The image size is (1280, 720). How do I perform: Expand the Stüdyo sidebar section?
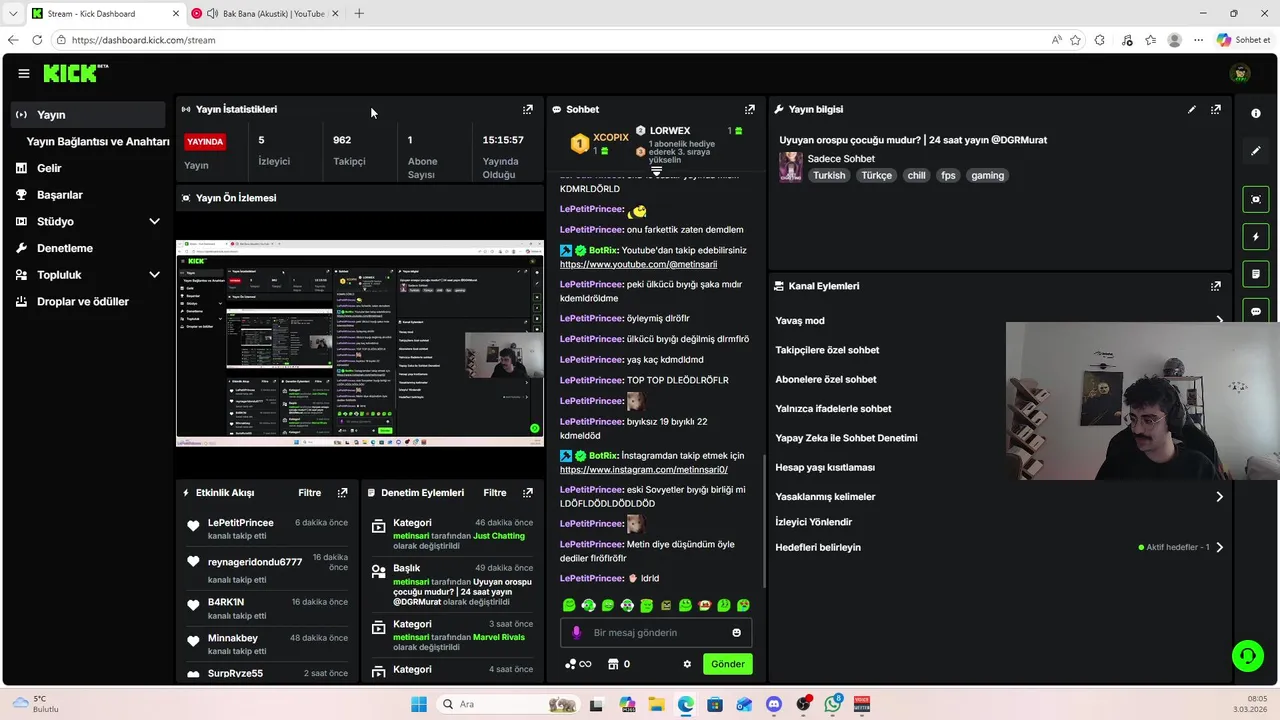click(x=154, y=221)
